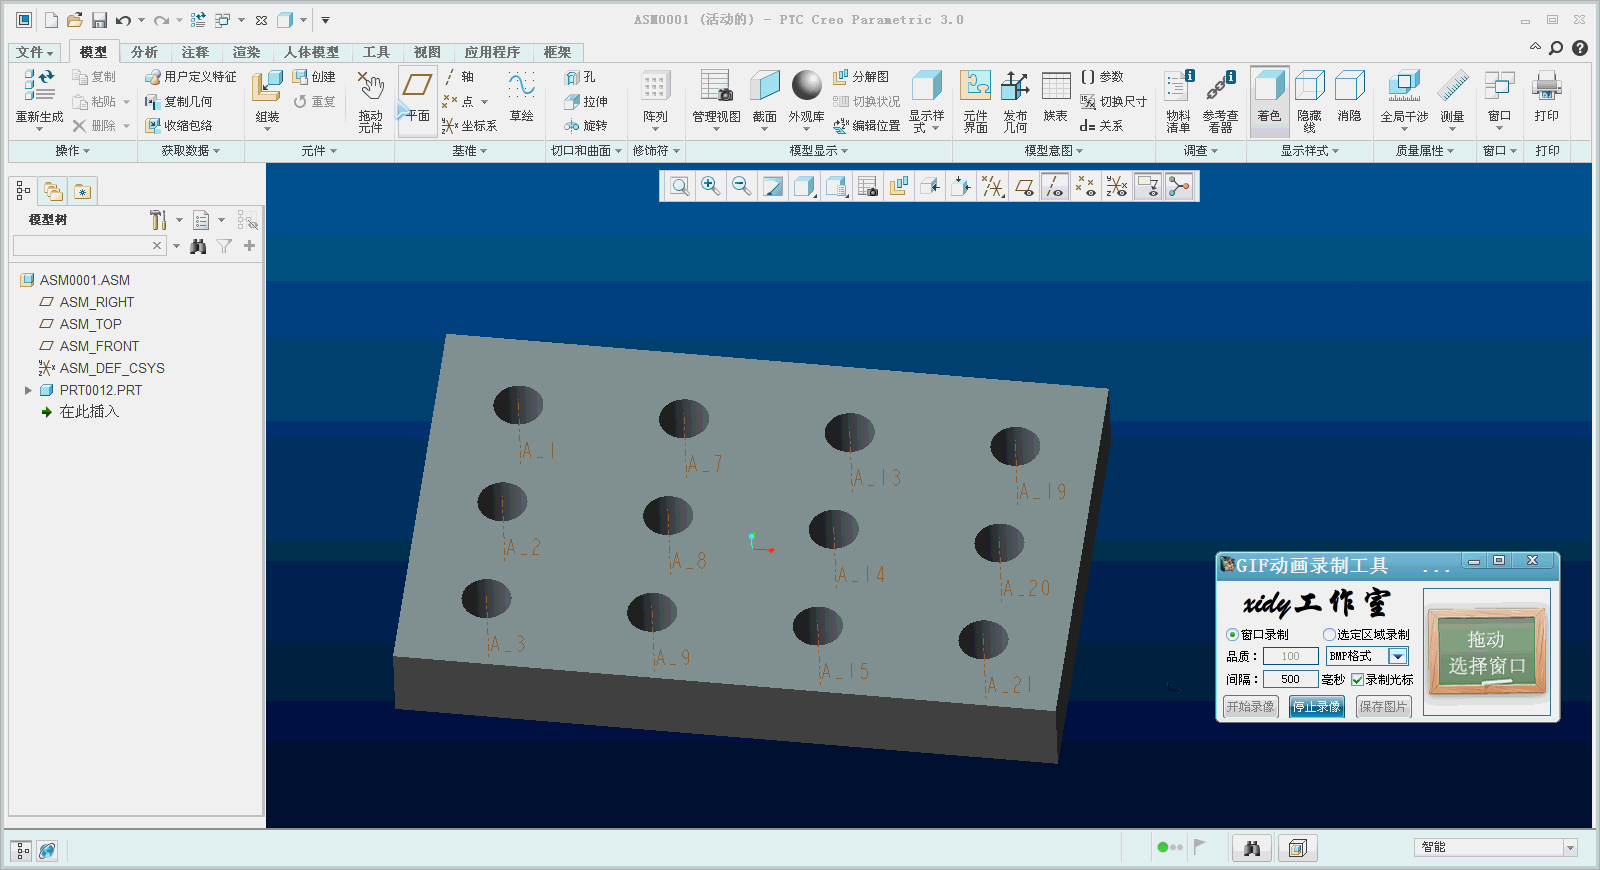Viewport: 1600px width, 870px height.
Task: Open the BMP格式 format dropdown
Action: [1398, 657]
